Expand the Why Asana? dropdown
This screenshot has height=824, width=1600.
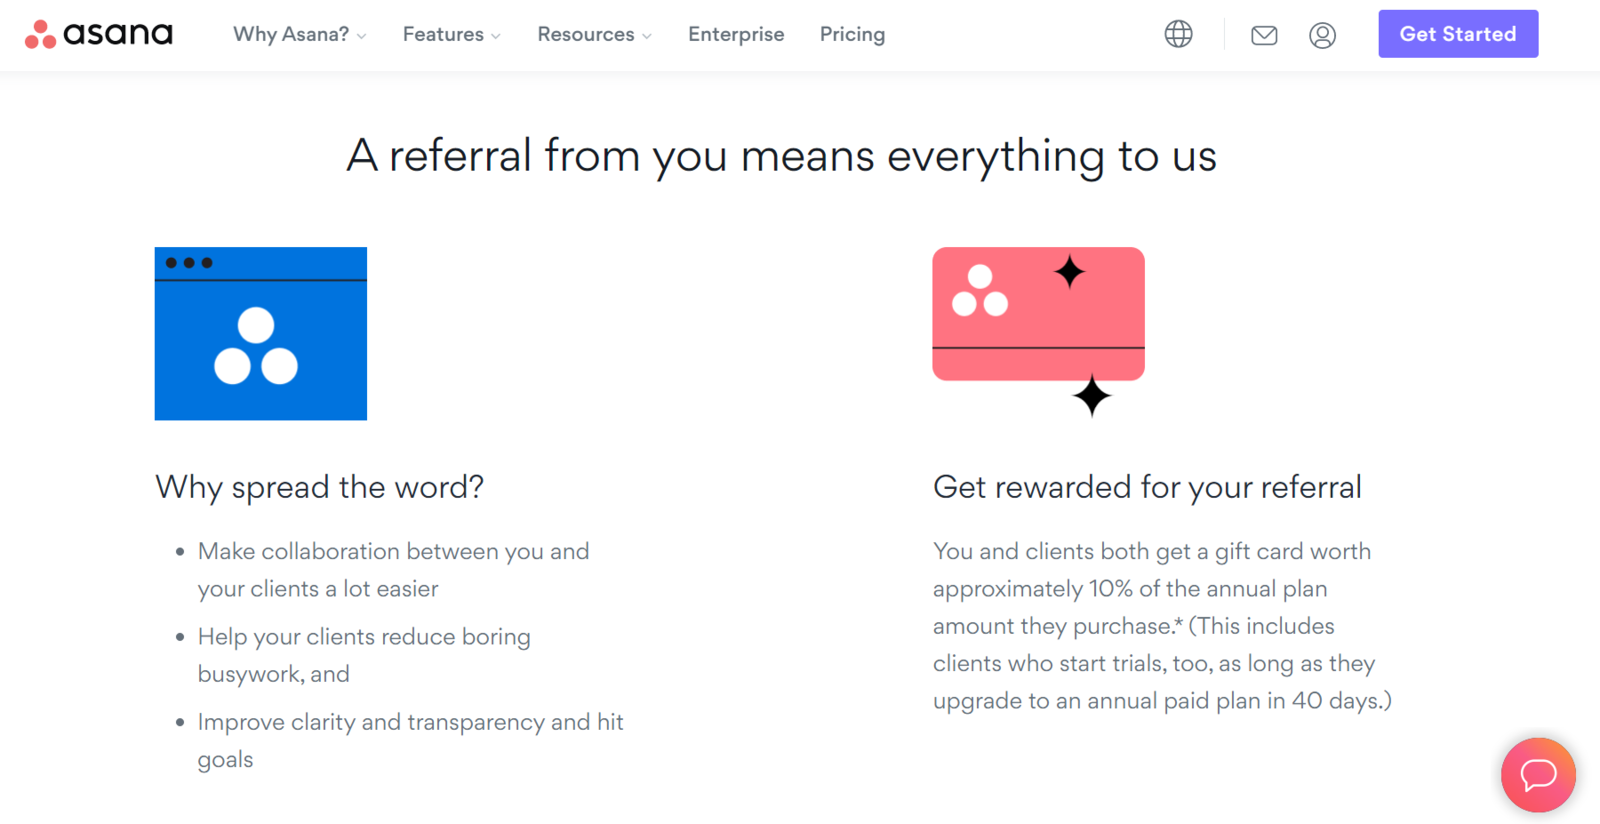299,34
